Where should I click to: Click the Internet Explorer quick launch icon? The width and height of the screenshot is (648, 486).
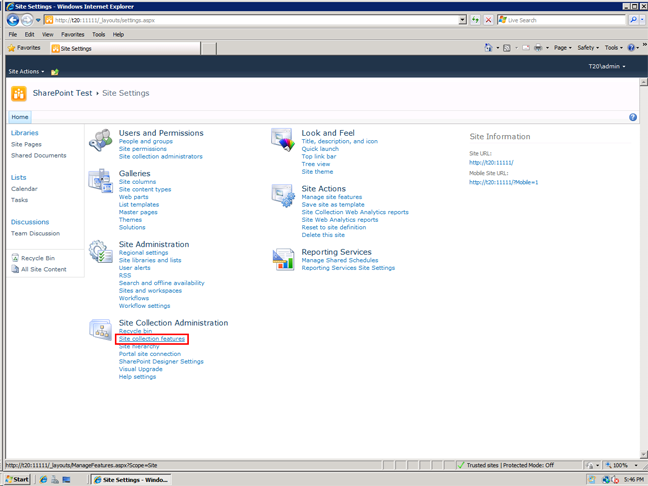43,479
